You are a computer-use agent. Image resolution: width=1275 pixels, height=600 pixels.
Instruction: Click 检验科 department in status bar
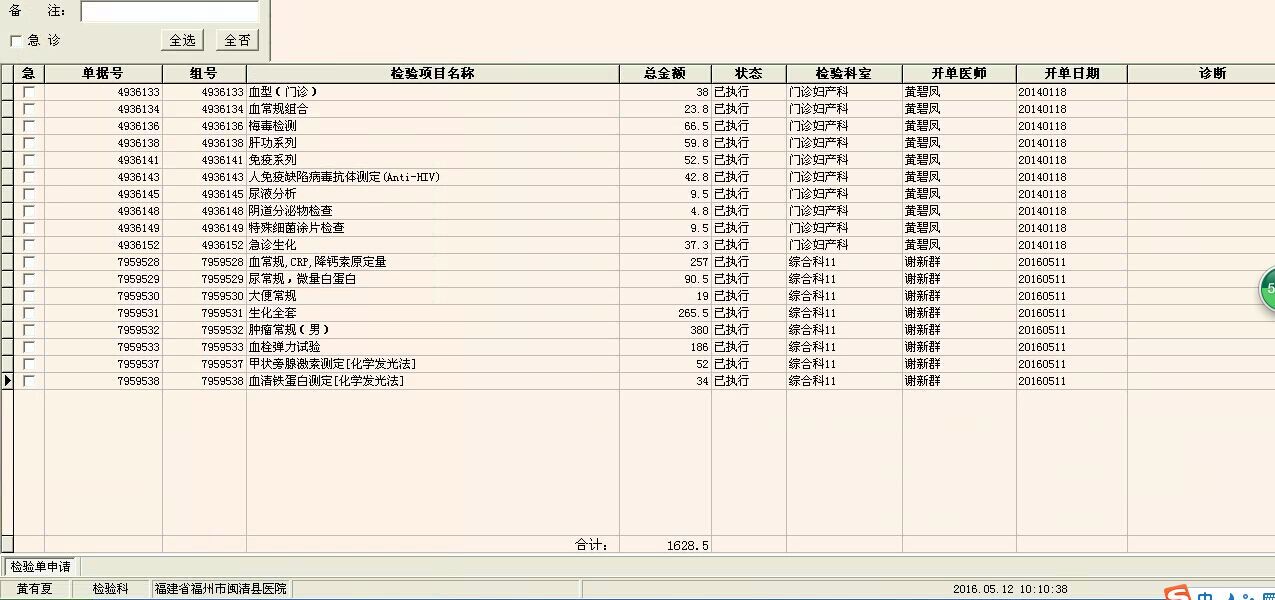click(x=111, y=589)
